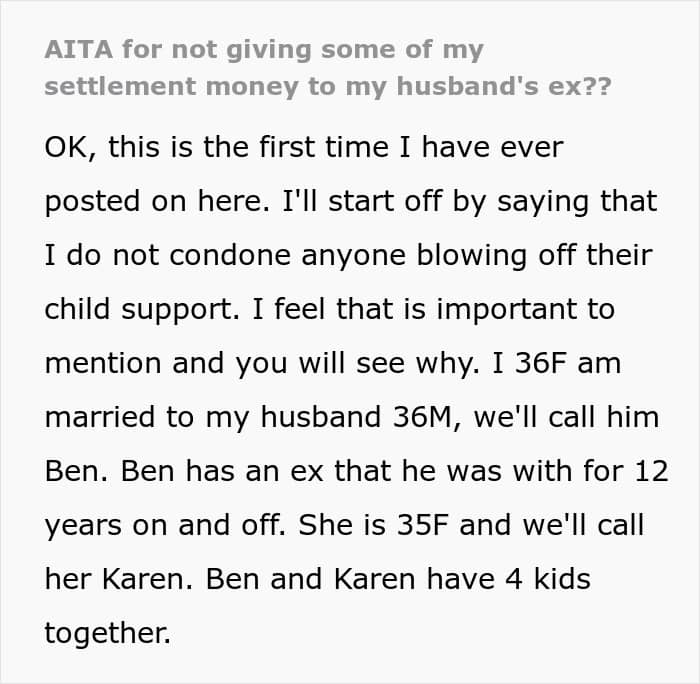Click the phrase 'posted on here'

pos(157,202)
